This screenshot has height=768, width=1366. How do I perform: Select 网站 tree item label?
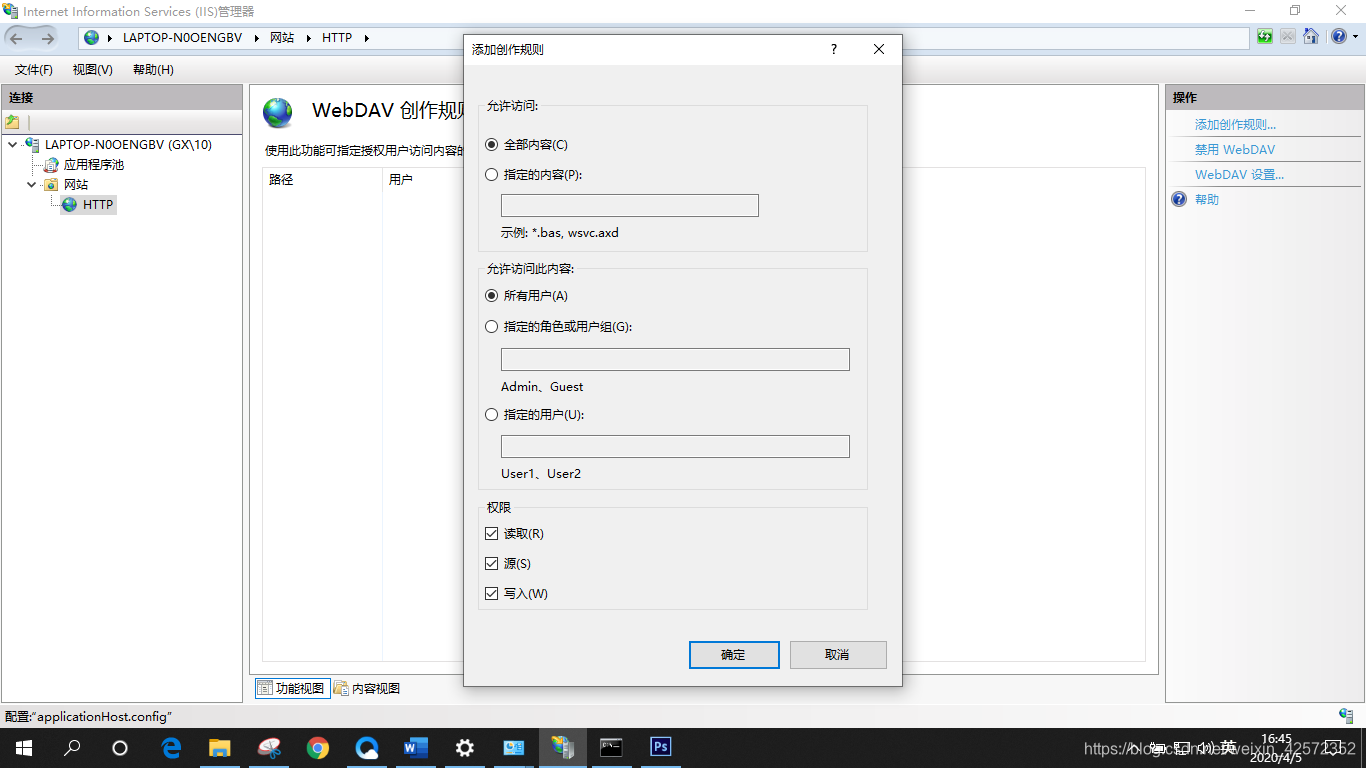pyautogui.click(x=76, y=185)
